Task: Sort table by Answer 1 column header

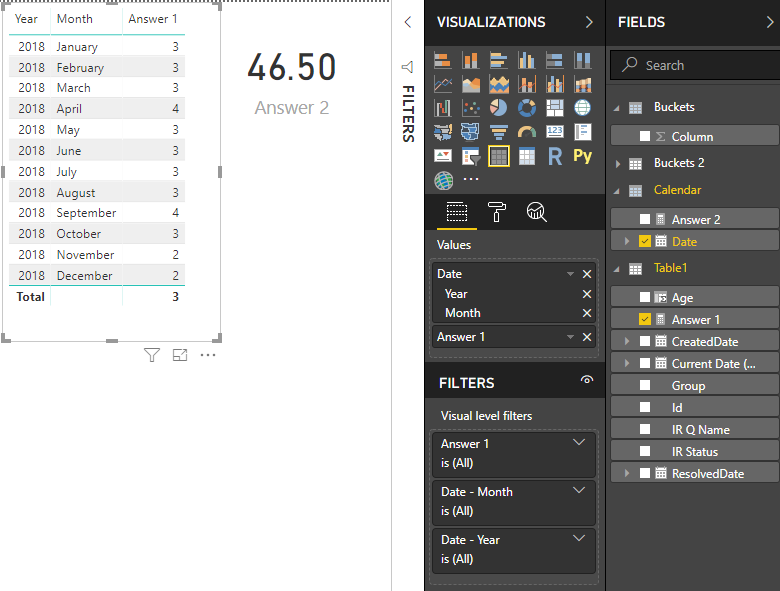Action: tap(153, 19)
